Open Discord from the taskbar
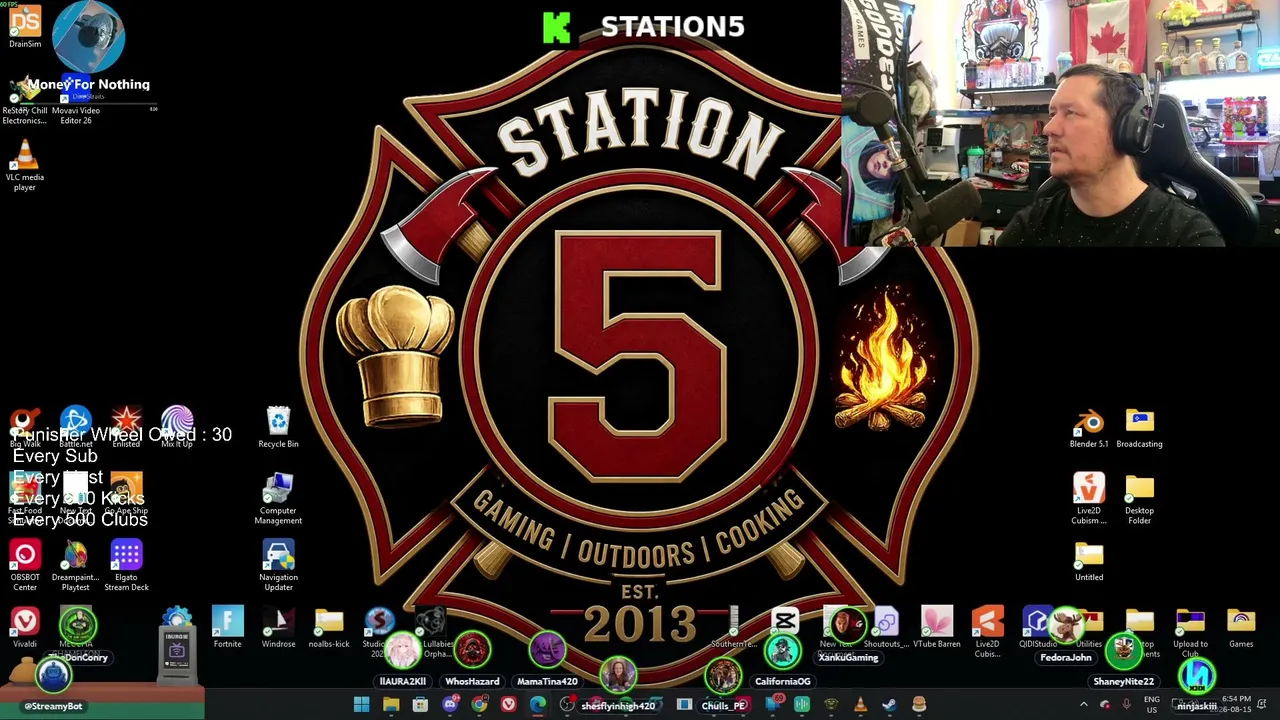This screenshot has height=720, width=1280. (x=450, y=705)
